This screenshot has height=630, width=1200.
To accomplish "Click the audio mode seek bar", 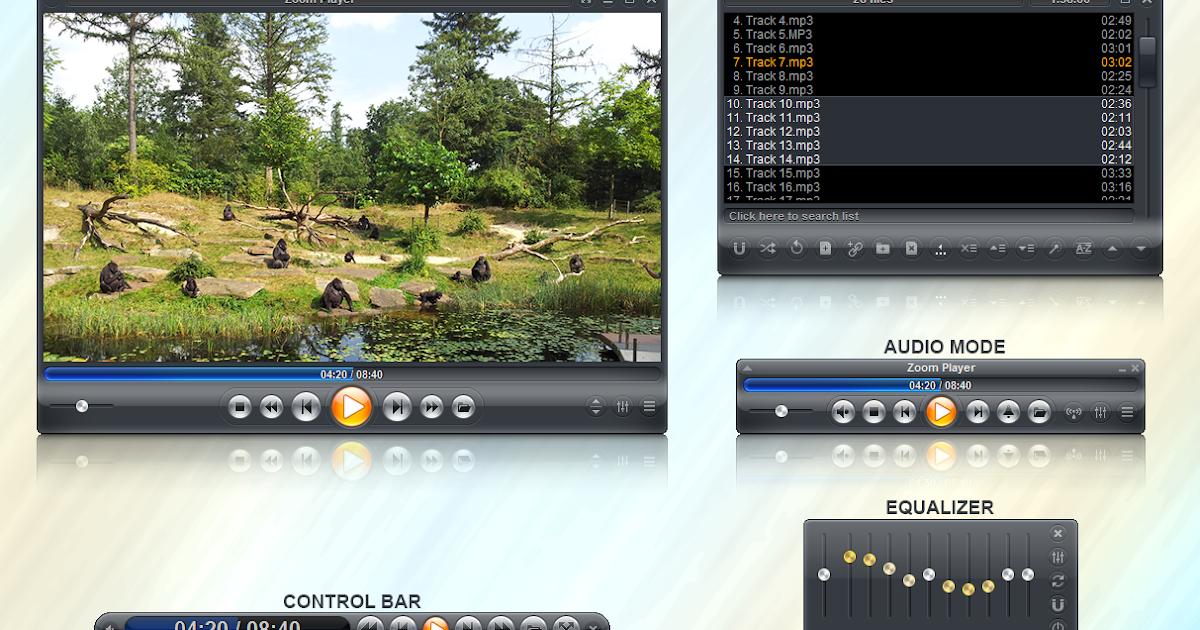I will [x=940, y=385].
